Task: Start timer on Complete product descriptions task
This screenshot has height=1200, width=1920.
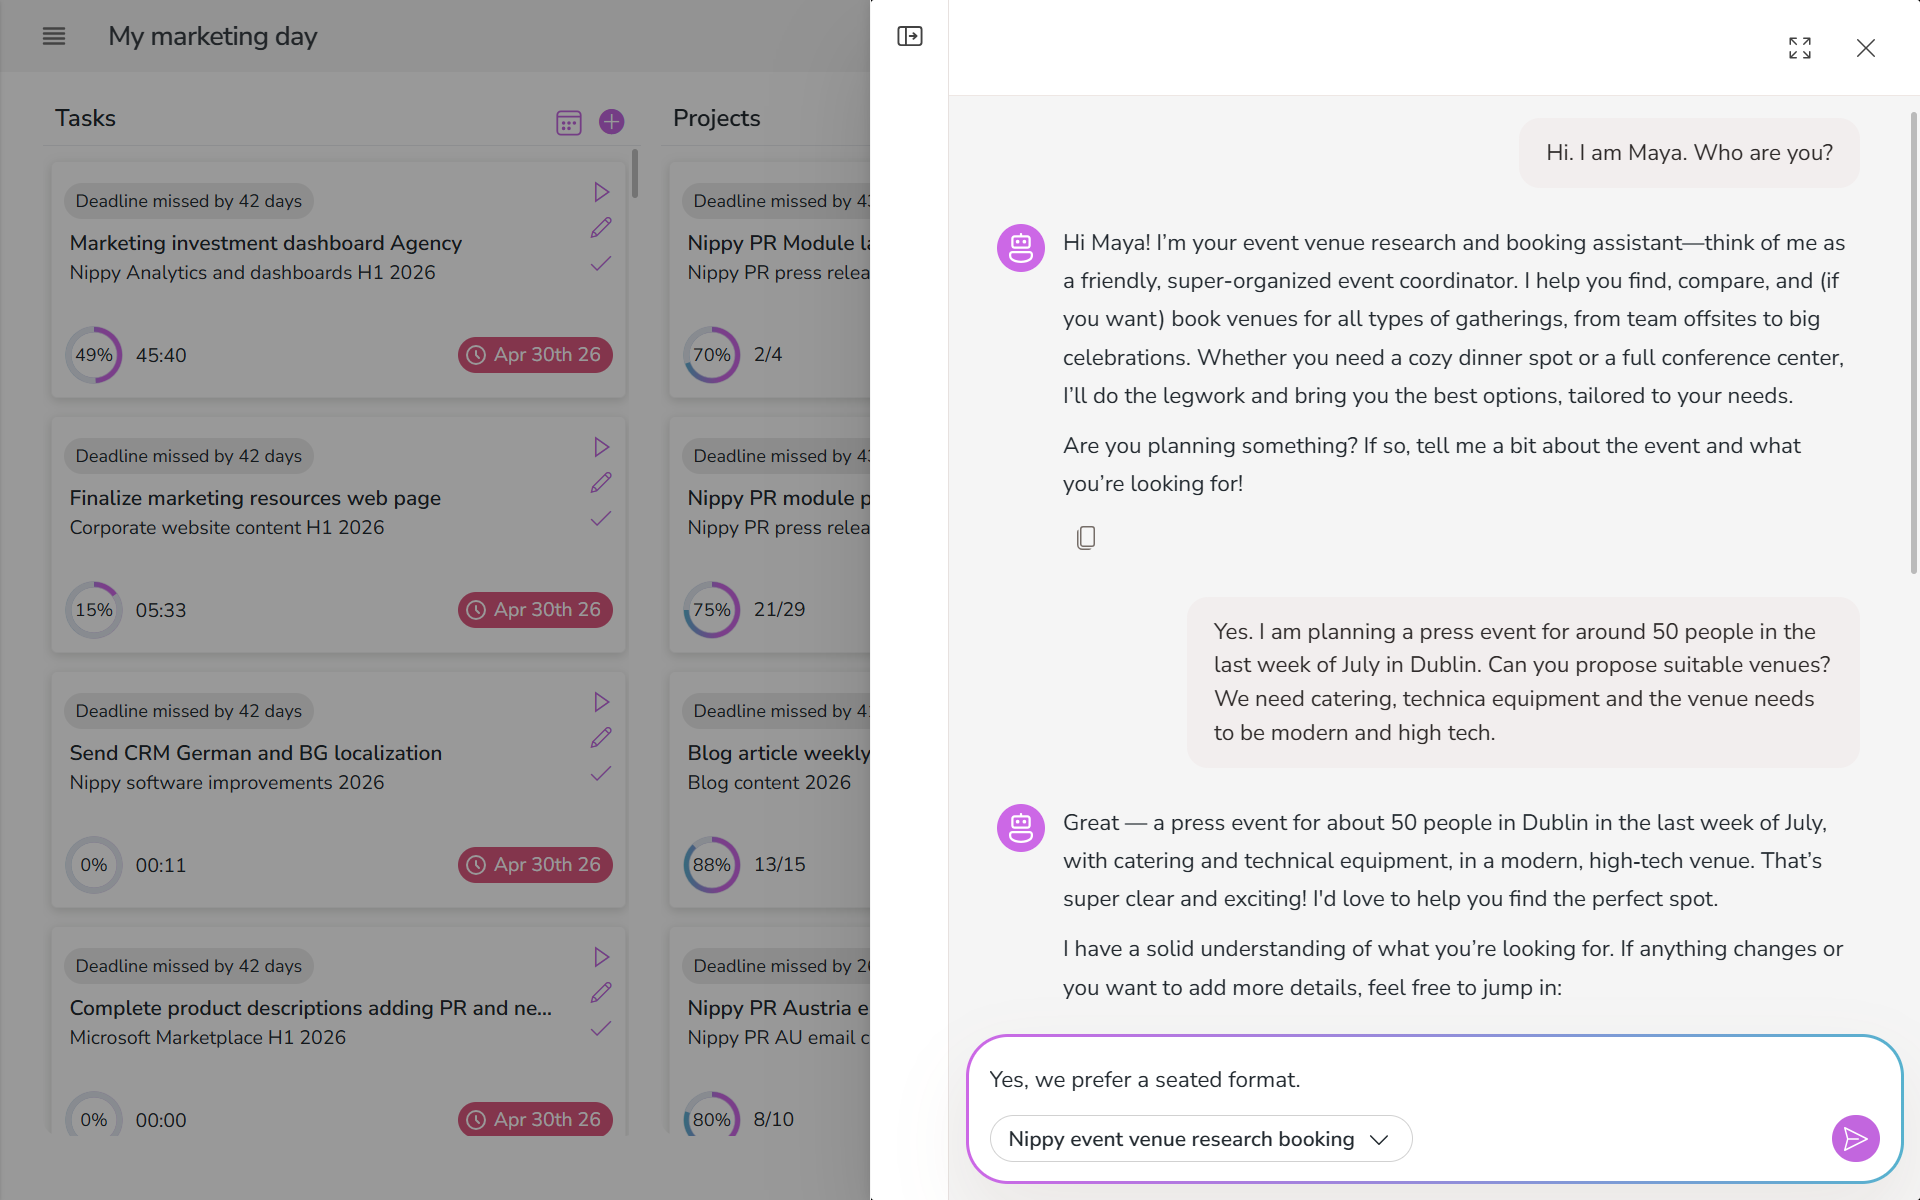Action: pyautogui.click(x=601, y=957)
